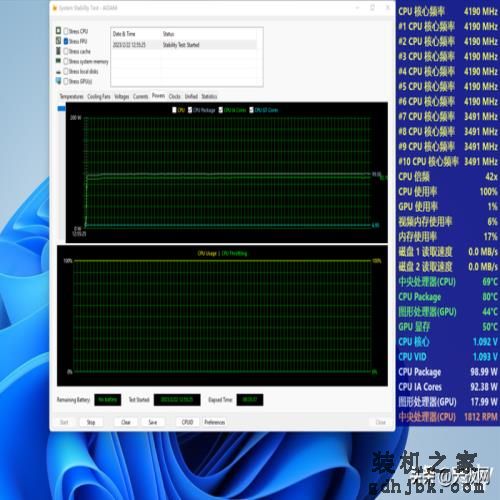Enable the Stress local disks checkbox

click(x=66, y=71)
